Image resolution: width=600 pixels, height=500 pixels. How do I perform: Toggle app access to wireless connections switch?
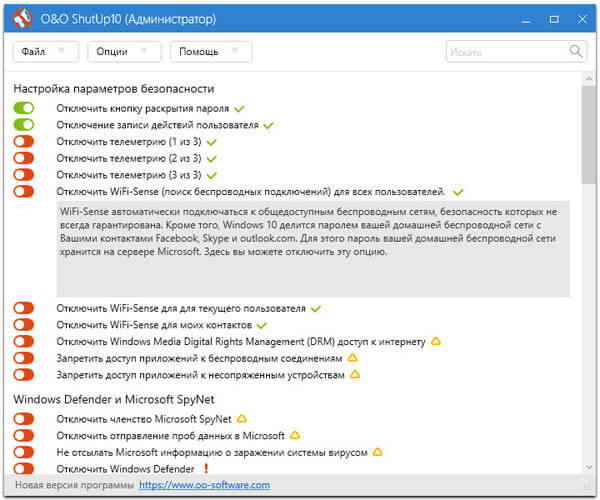pos(24,358)
